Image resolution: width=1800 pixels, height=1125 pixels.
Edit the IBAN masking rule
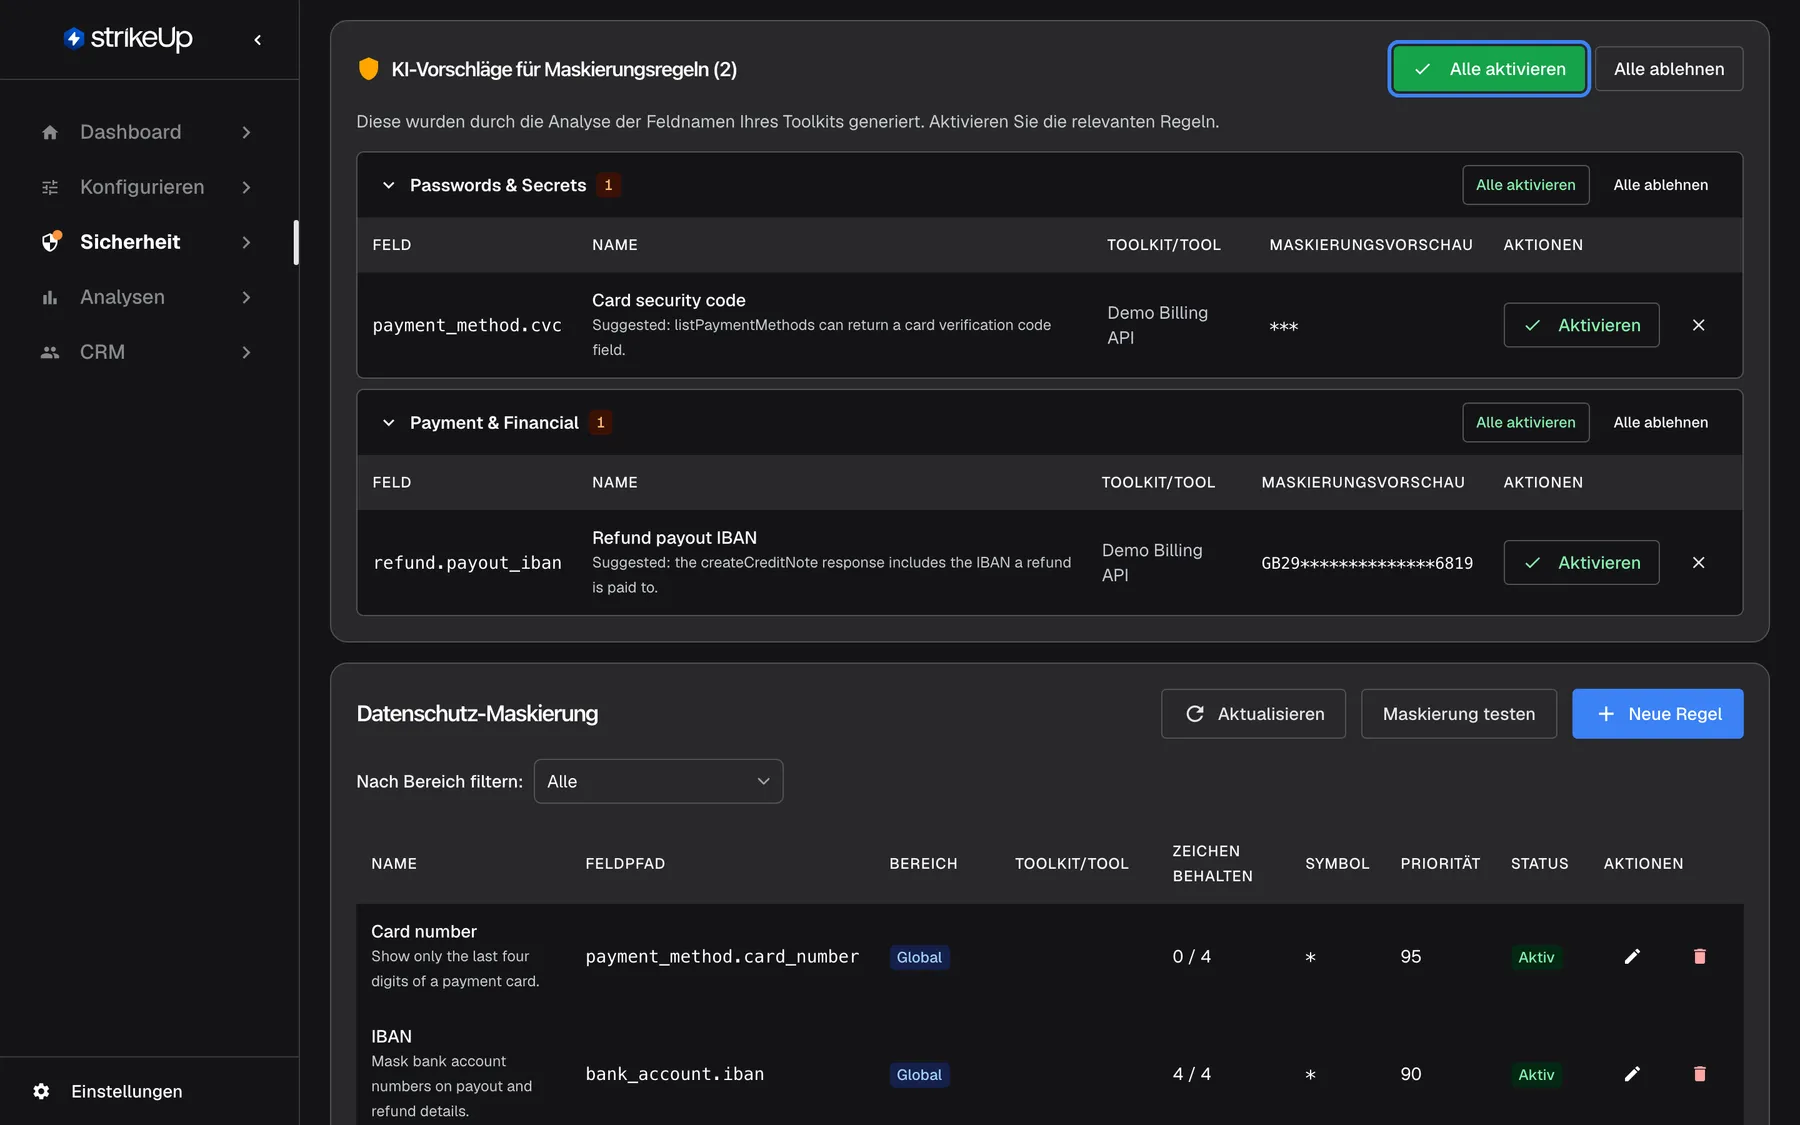pos(1632,1074)
